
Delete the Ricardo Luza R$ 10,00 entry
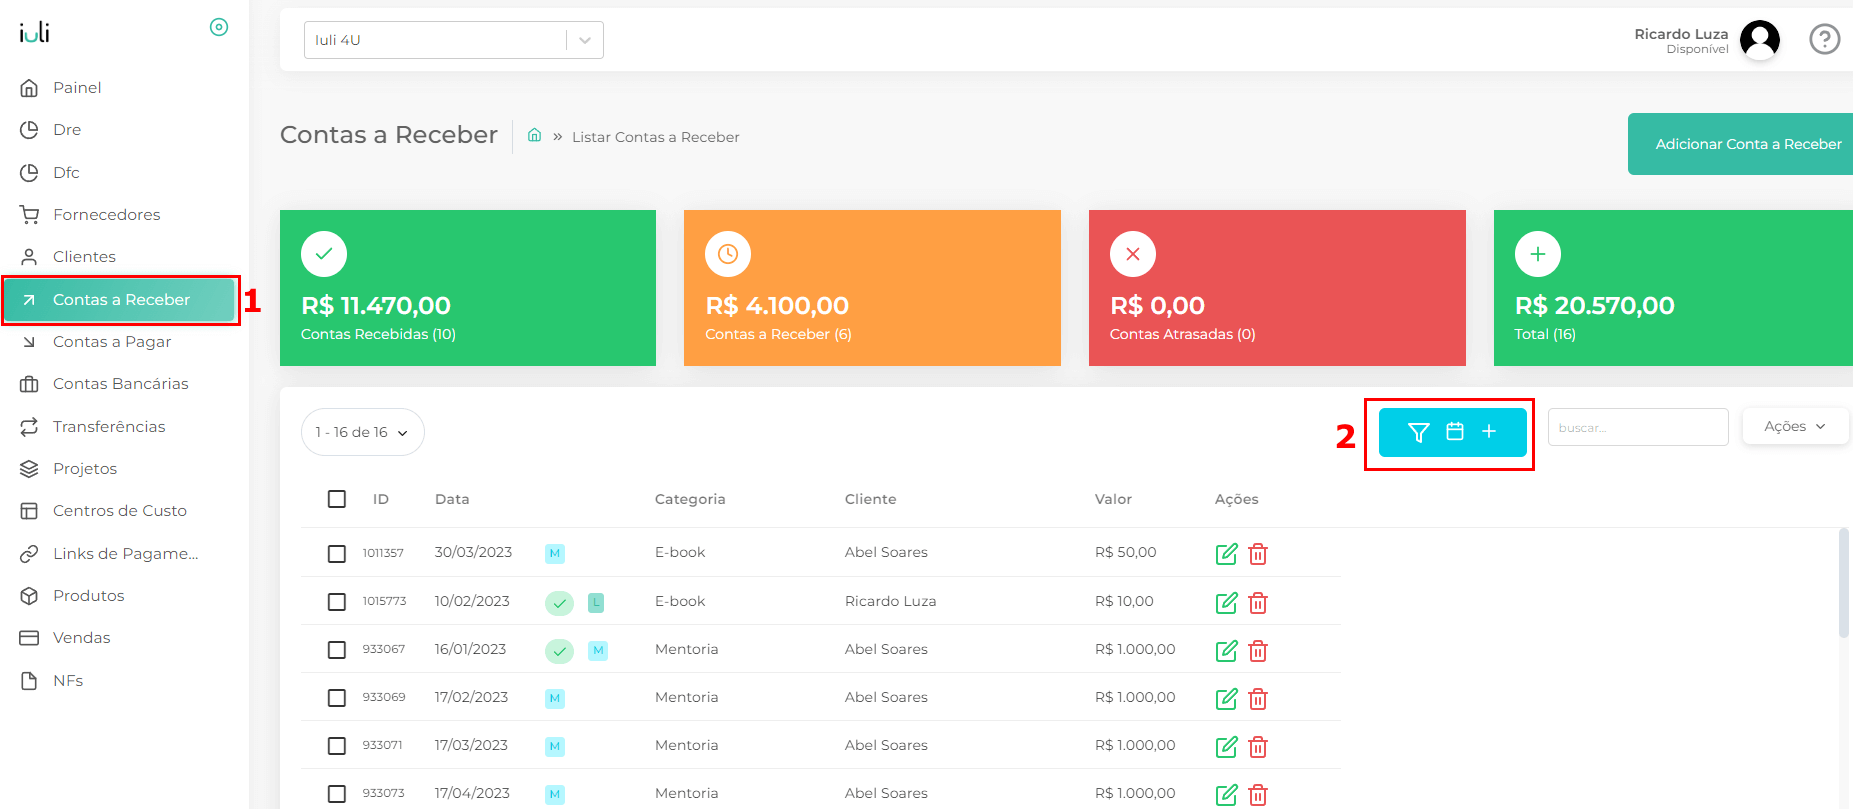[x=1258, y=603]
